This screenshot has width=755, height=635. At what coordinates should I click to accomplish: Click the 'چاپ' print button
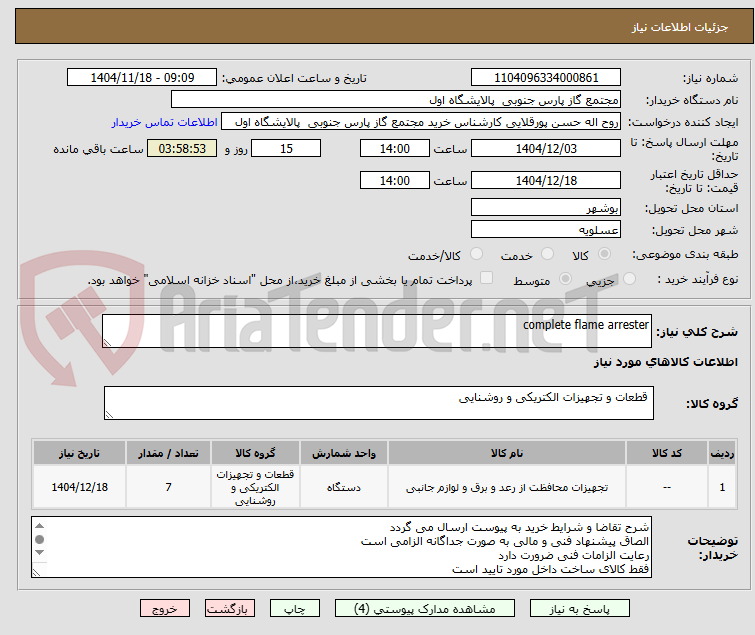(295, 609)
